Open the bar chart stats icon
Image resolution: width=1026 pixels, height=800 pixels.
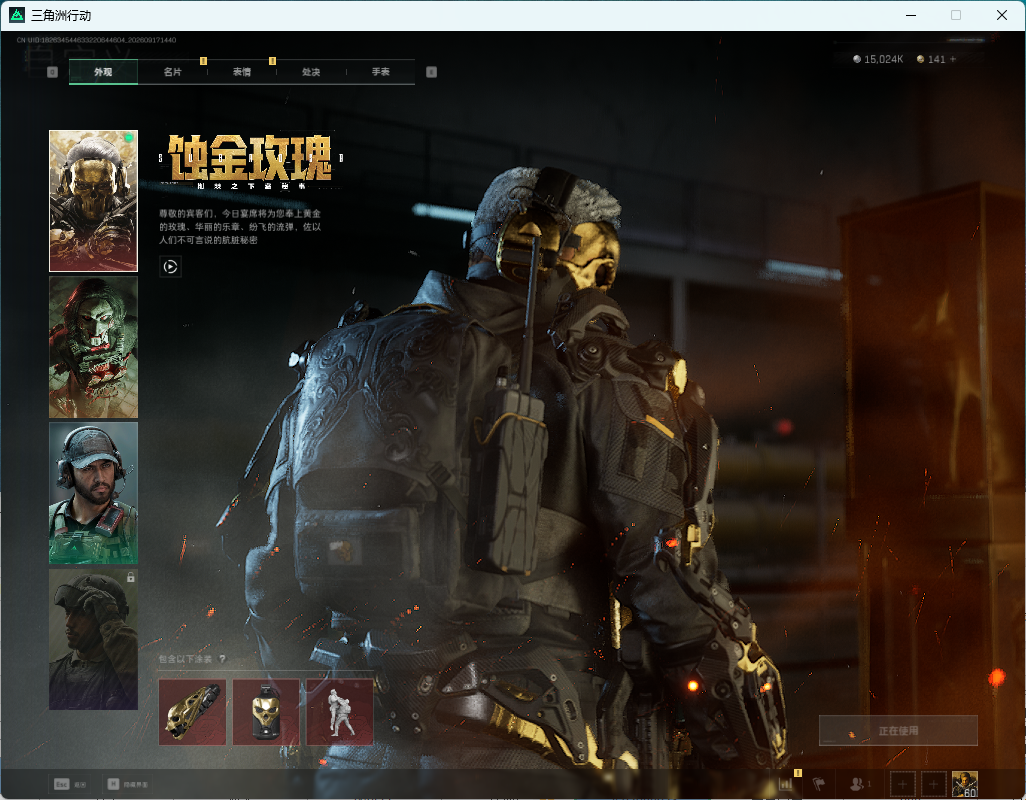click(786, 783)
